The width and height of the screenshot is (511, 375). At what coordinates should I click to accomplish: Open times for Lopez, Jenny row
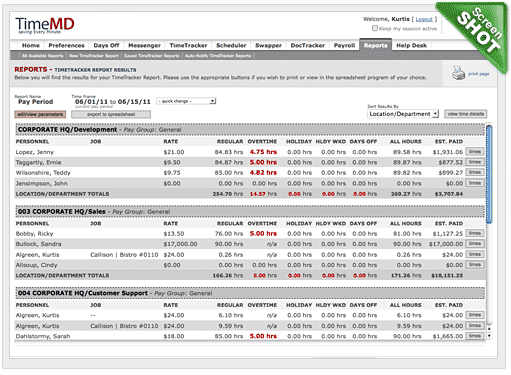coord(475,152)
